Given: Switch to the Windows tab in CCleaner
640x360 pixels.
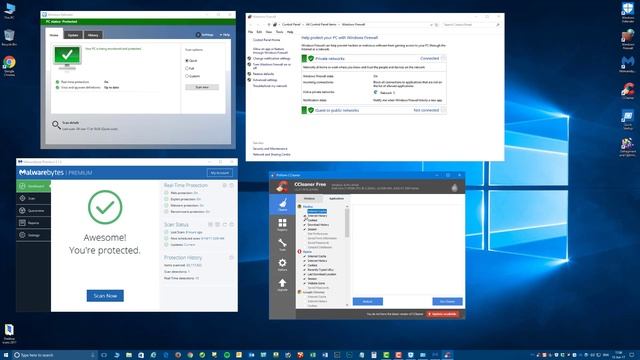Looking at the screenshot, I should [309, 198].
